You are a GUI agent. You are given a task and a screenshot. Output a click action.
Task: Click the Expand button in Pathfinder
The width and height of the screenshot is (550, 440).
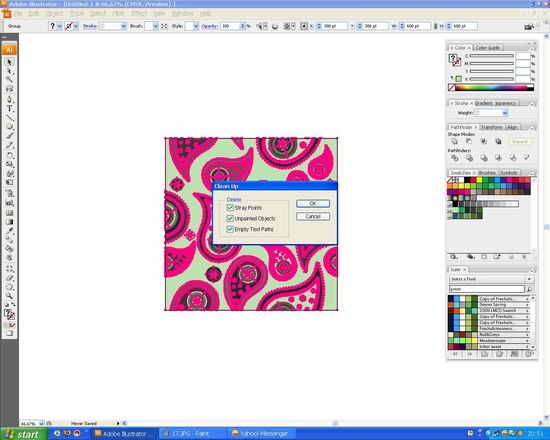pos(520,142)
